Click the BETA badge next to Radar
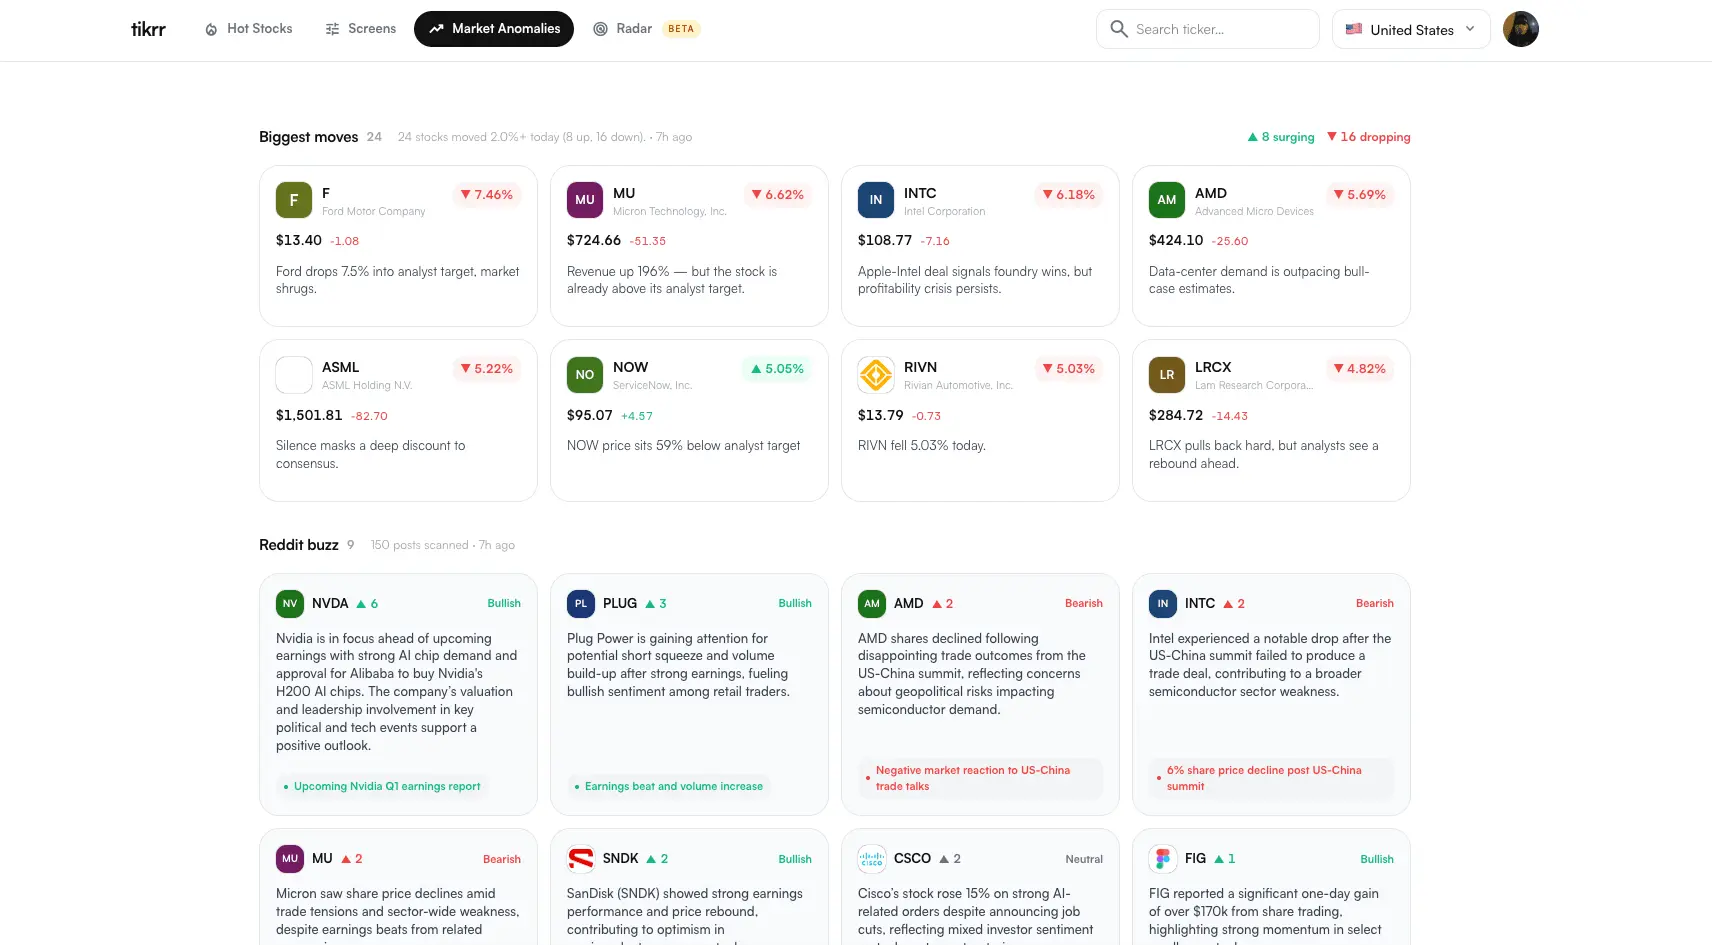Viewport: 1712px width, 945px height. 681,29
